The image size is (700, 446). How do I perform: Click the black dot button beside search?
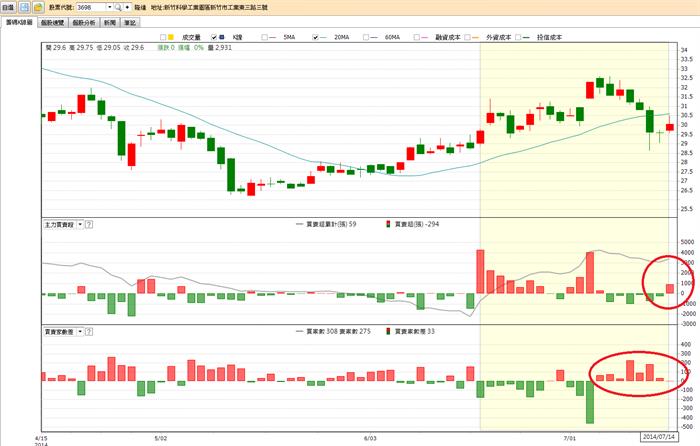point(128,7)
